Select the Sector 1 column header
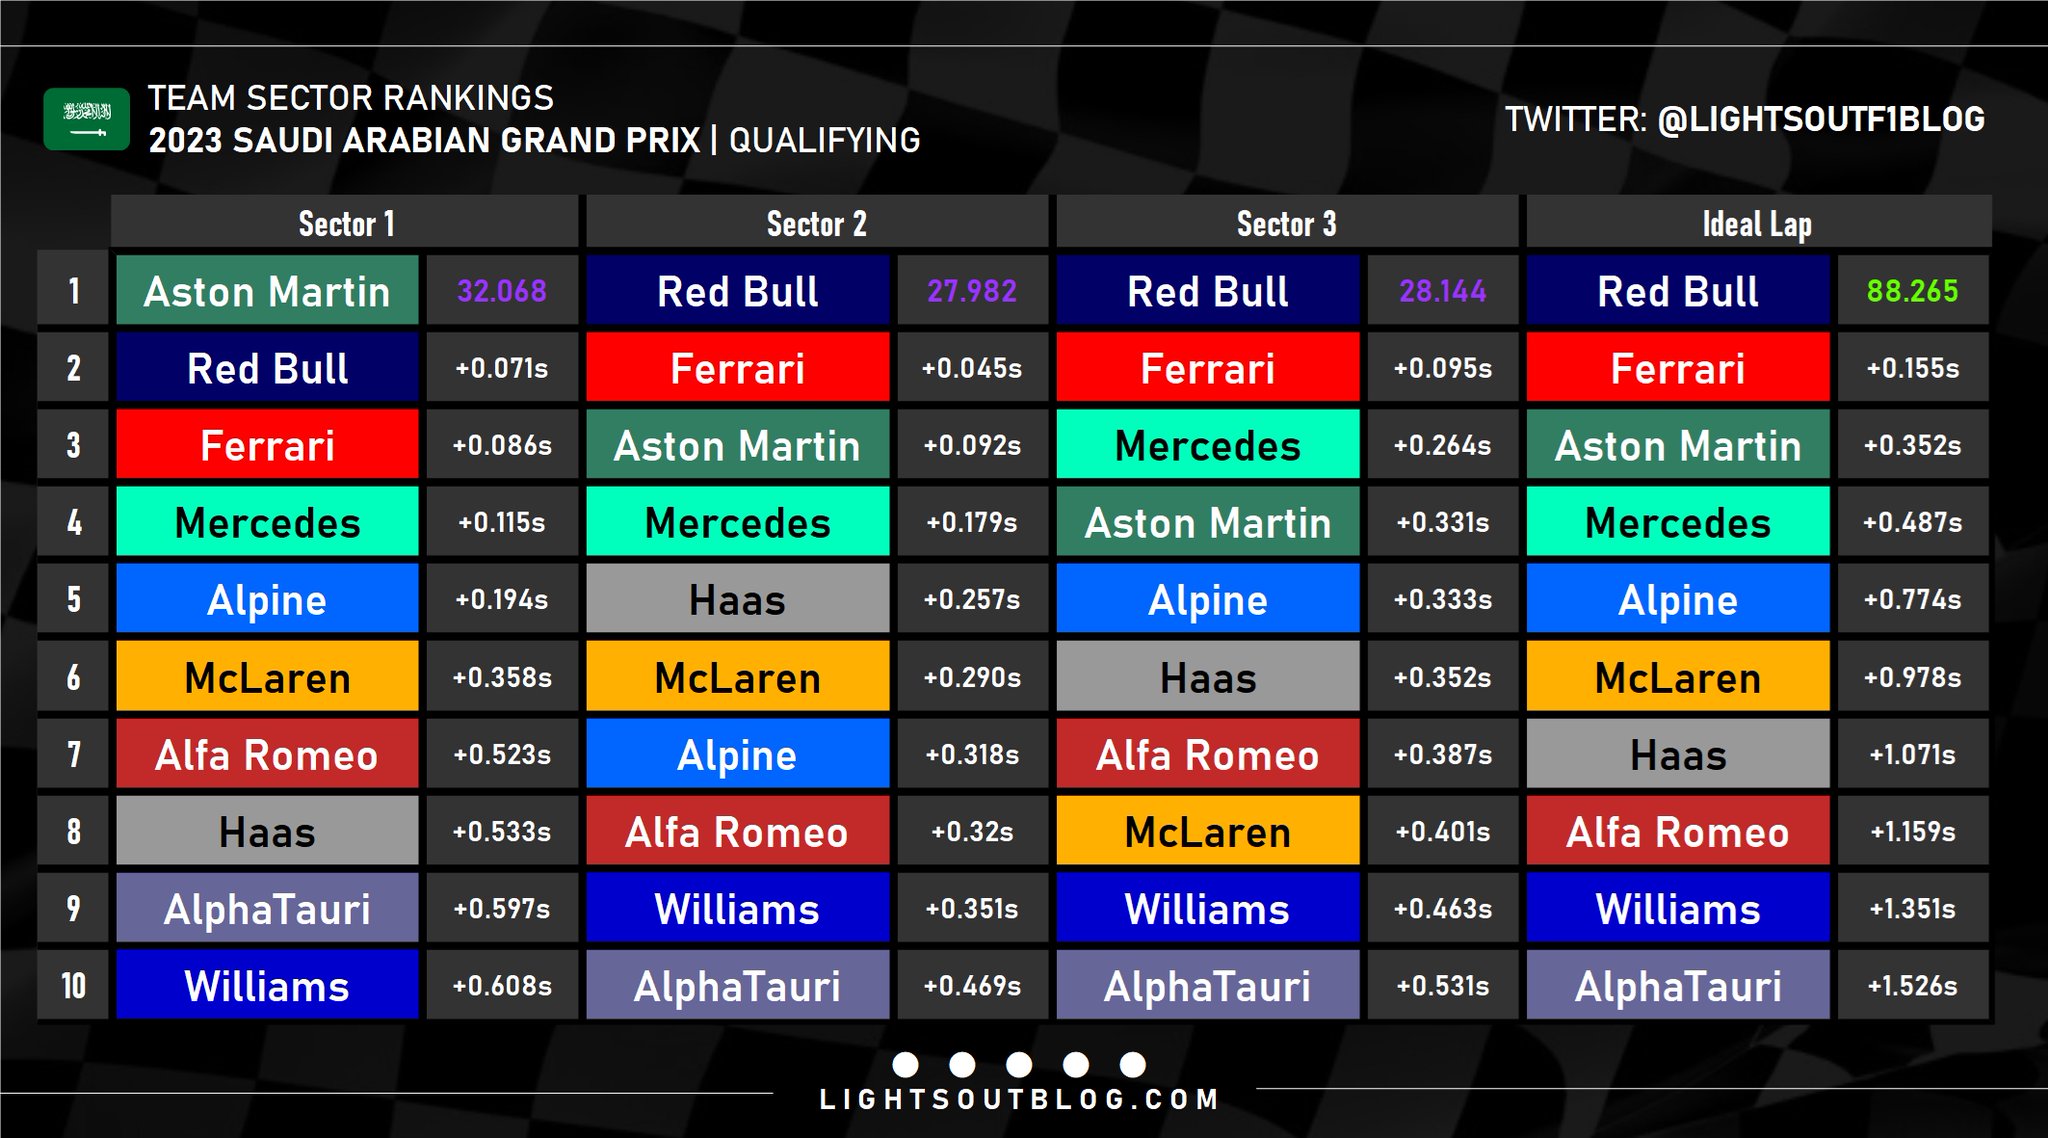Screen dimensions: 2048x1138 coord(345,222)
